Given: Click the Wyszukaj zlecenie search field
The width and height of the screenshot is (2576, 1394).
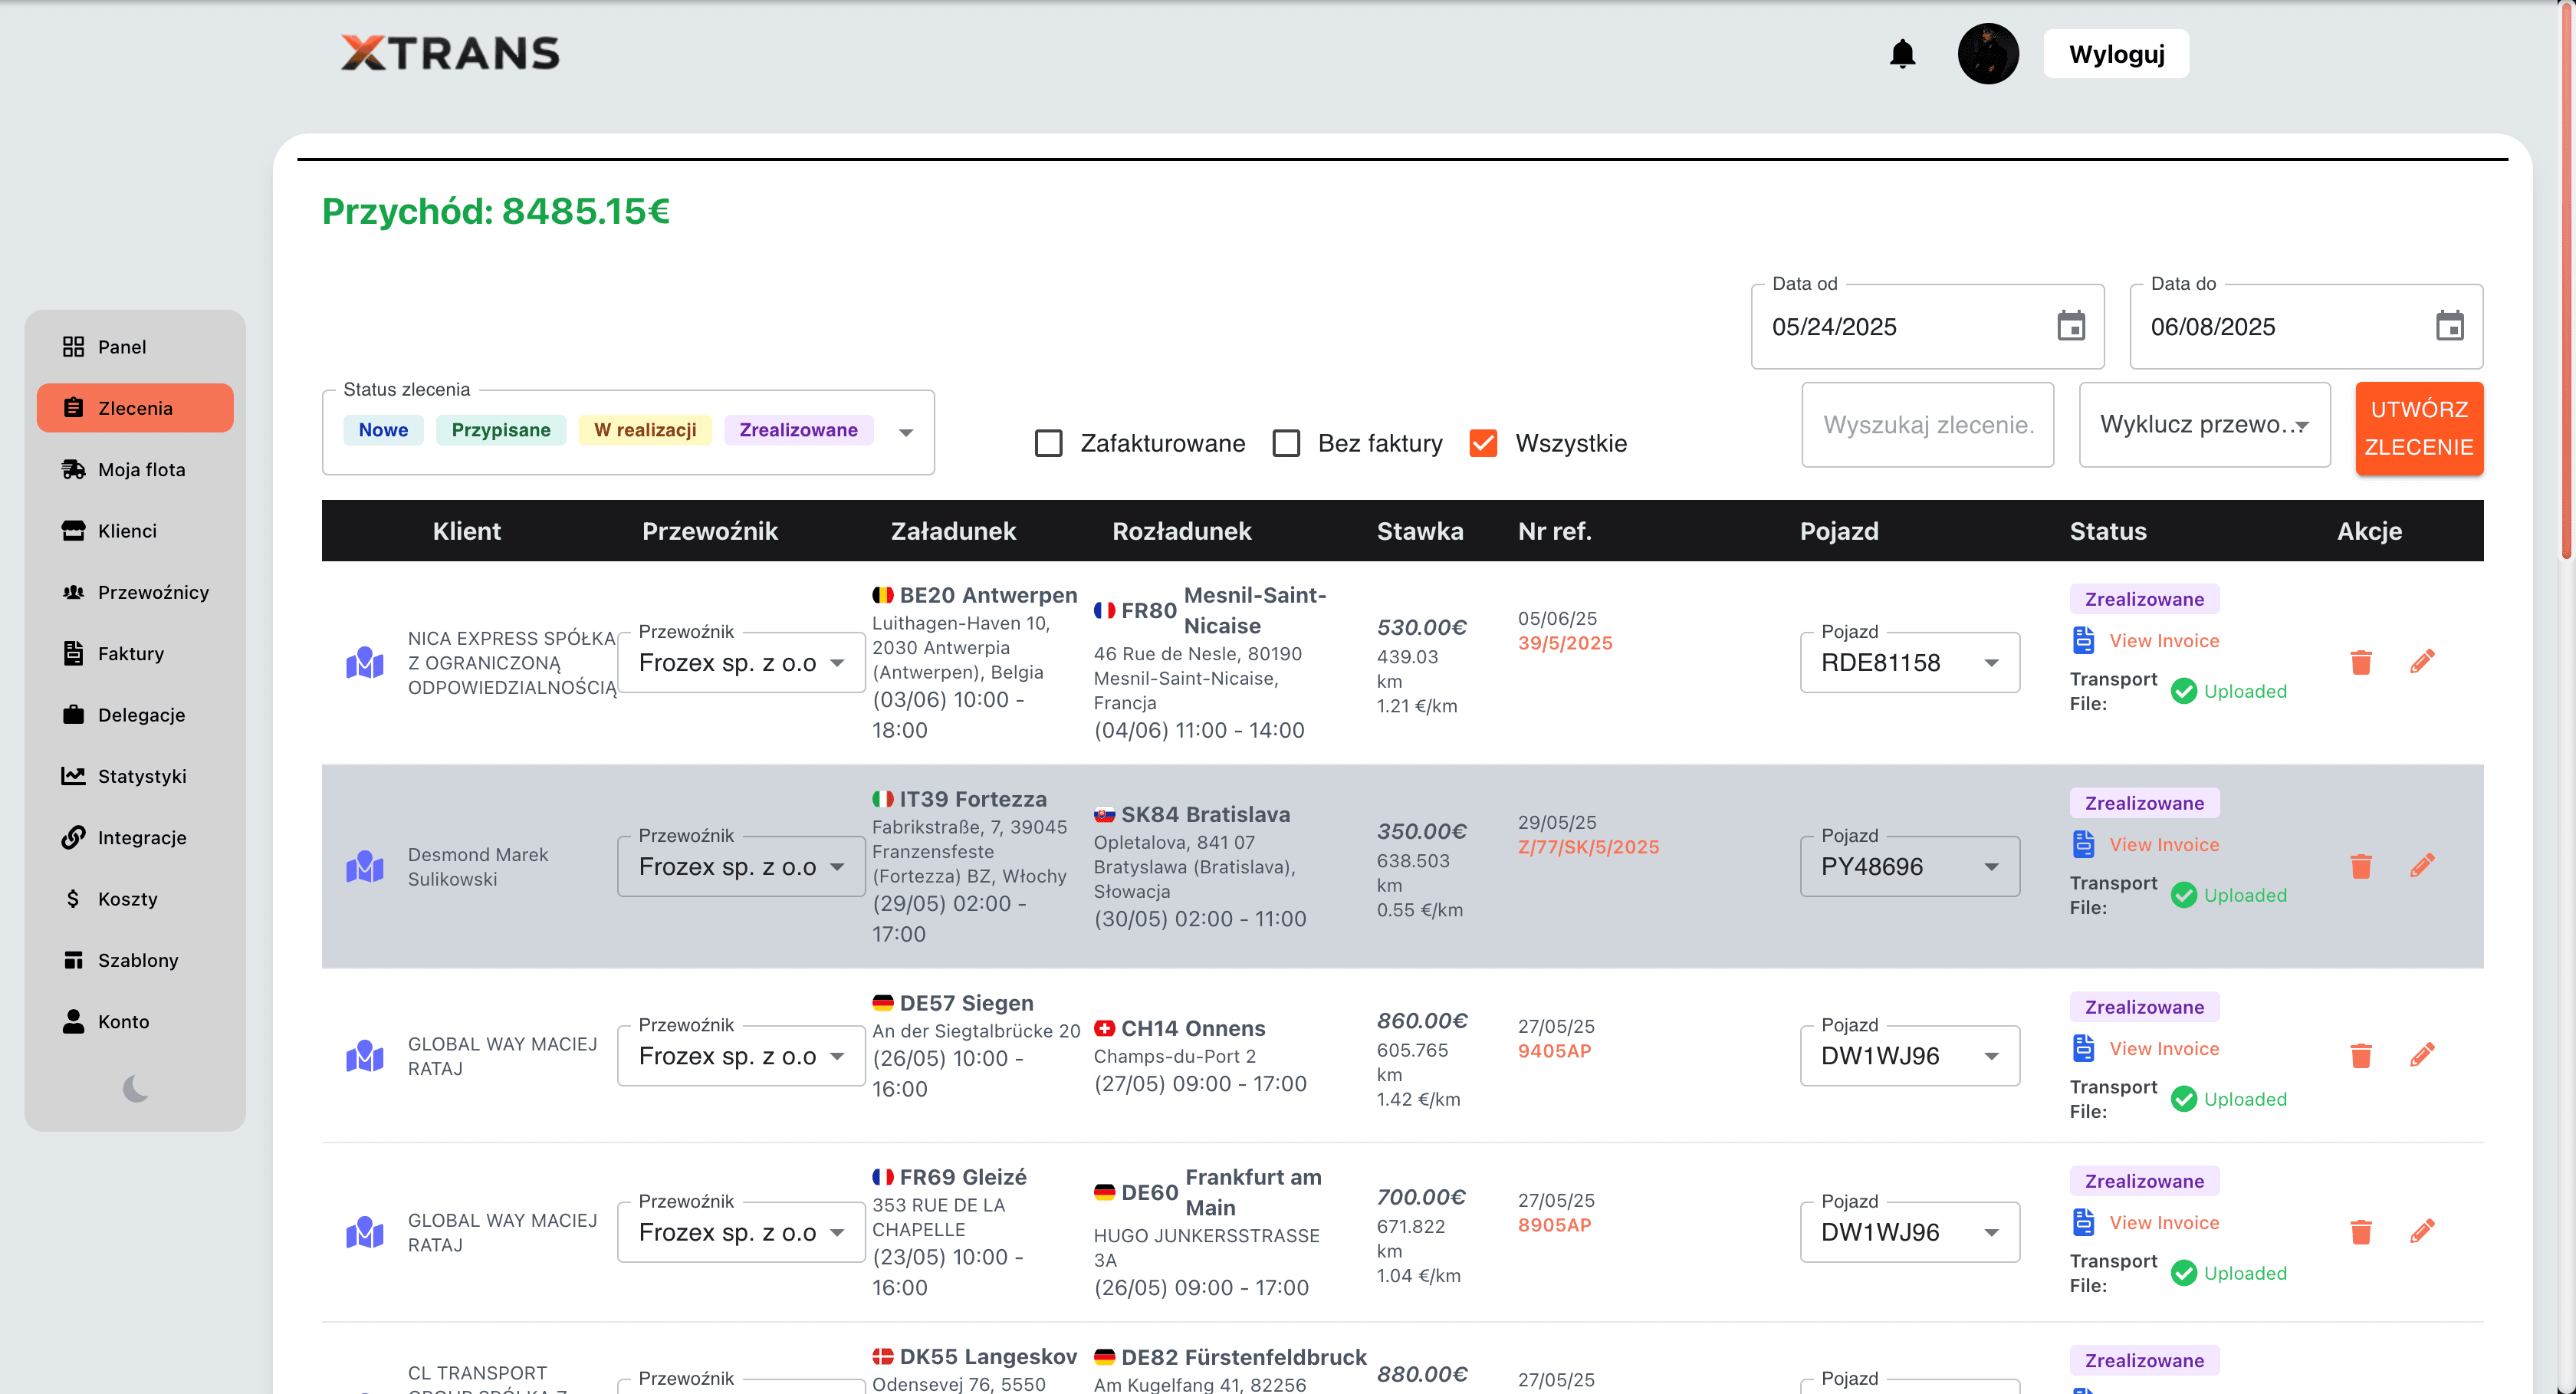Looking at the screenshot, I should [1927, 425].
